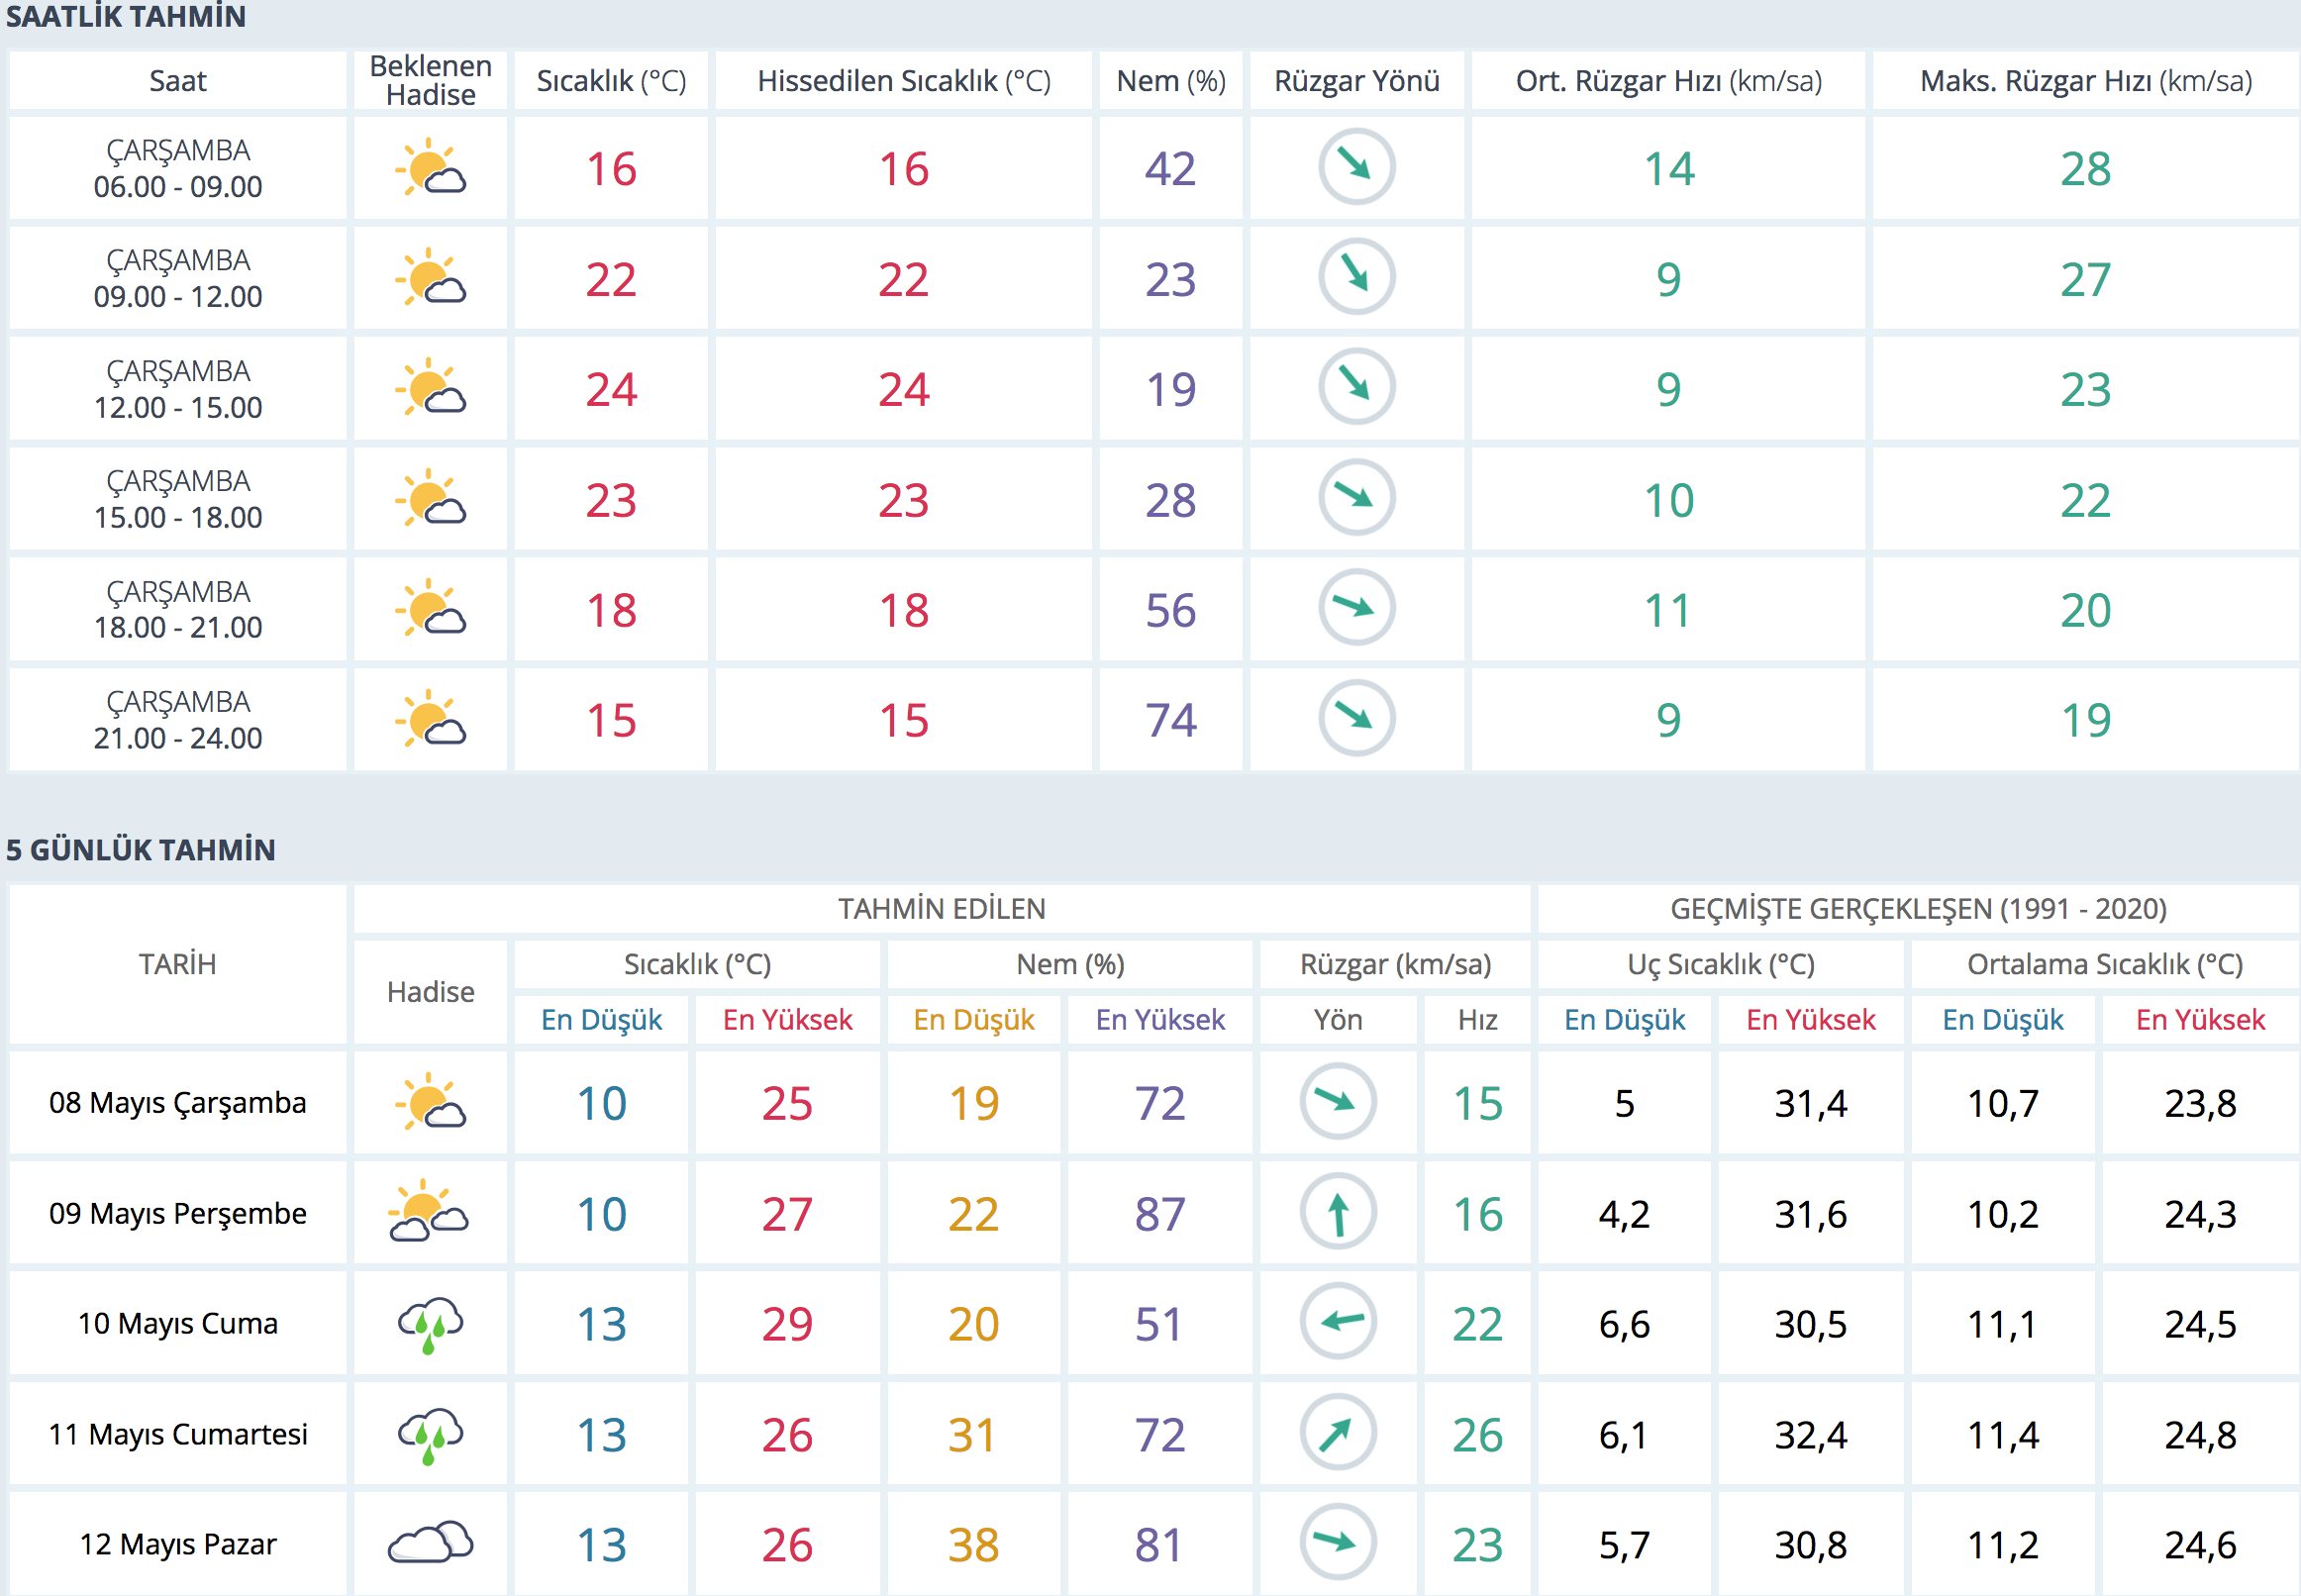Click the SAATLİK TAHMİN section title
The image size is (2301, 1596).
tap(126, 17)
